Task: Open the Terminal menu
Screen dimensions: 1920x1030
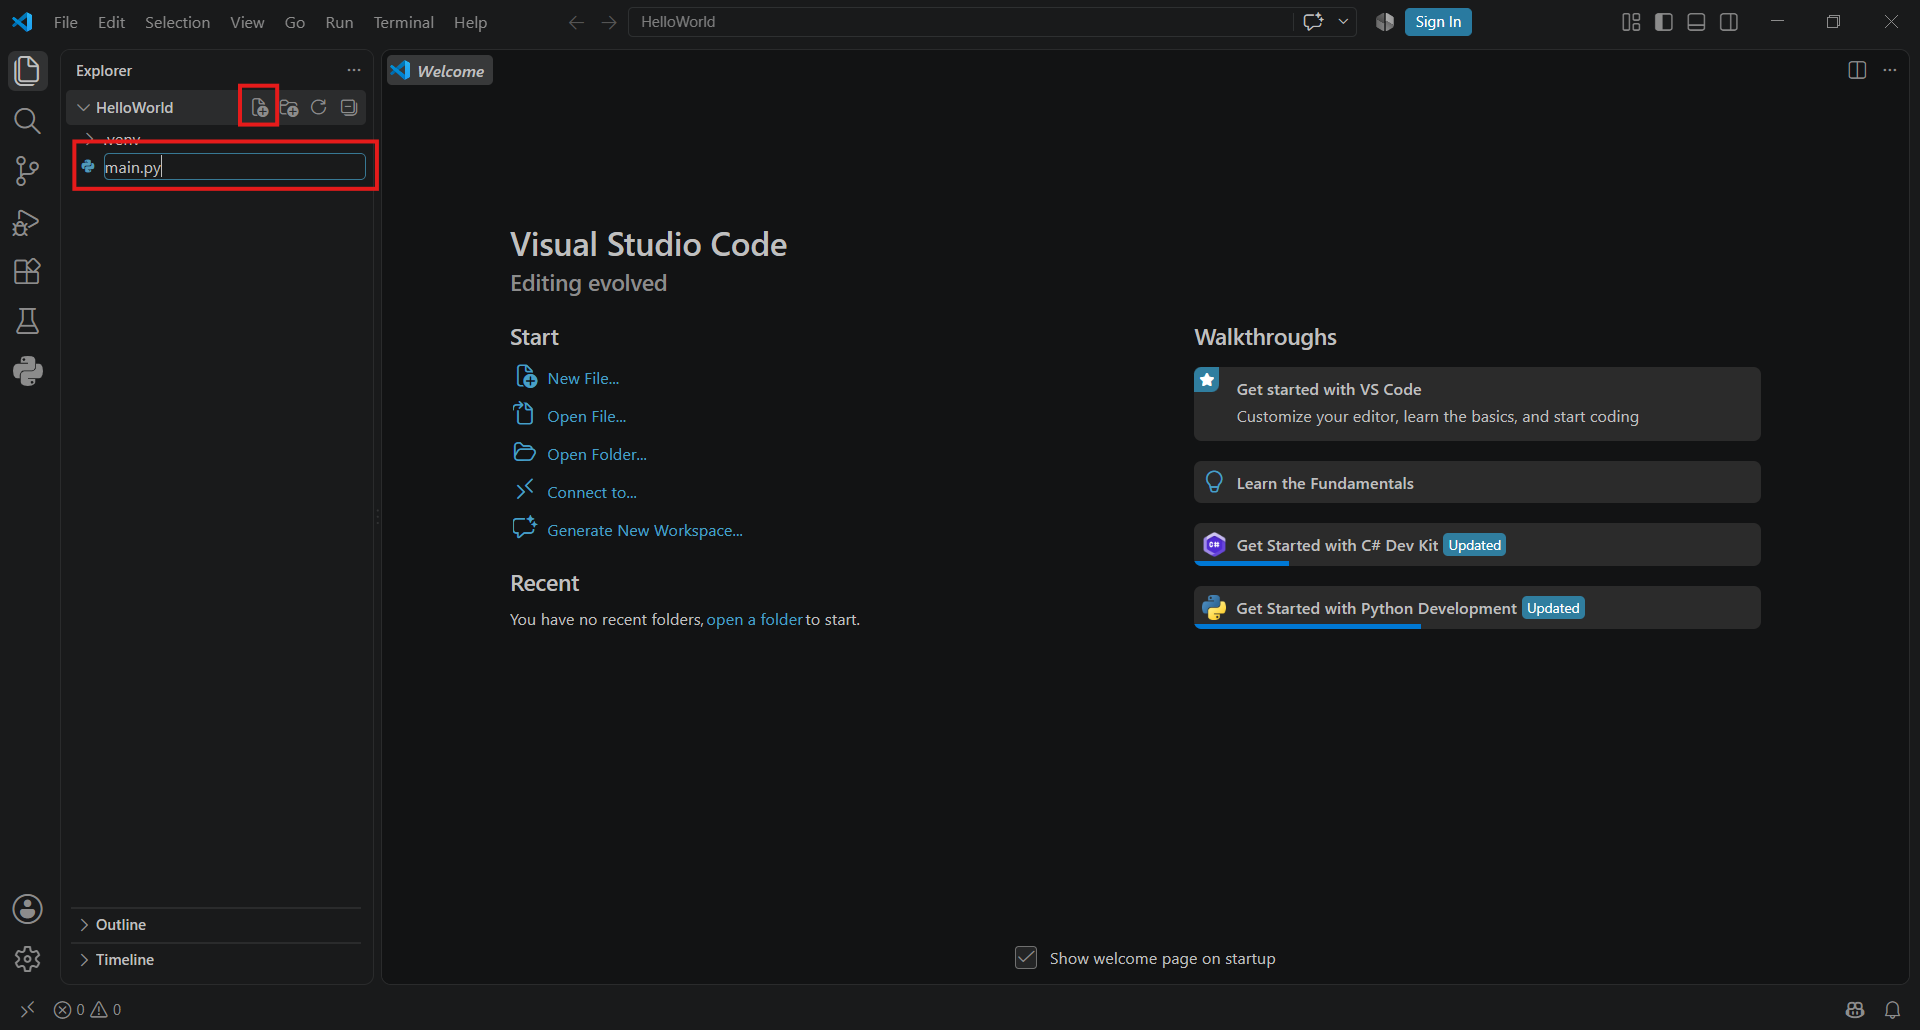Action: pos(403,22)
